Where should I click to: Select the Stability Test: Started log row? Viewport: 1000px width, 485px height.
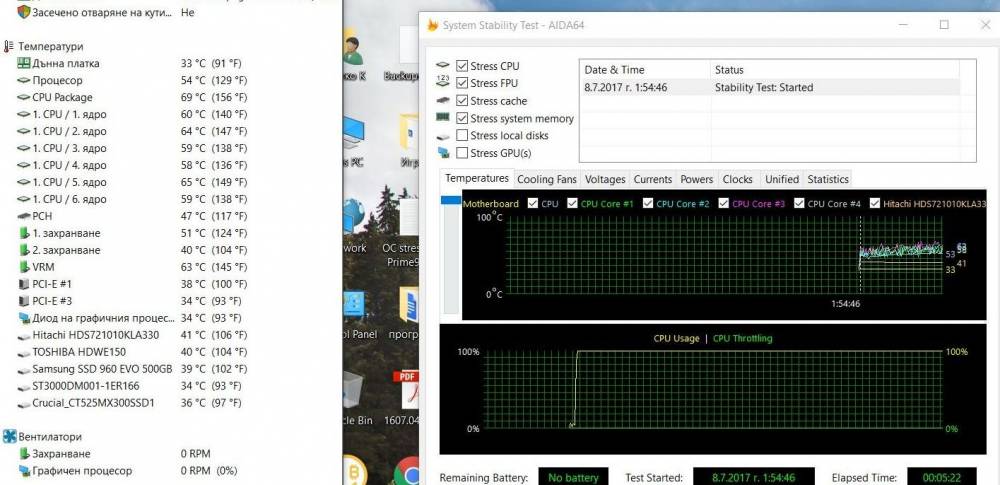pos(770,87)
